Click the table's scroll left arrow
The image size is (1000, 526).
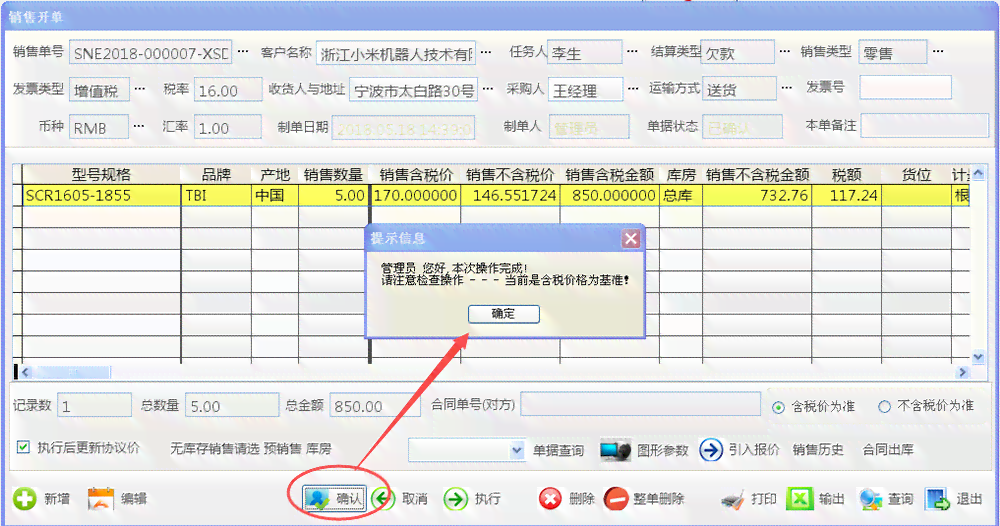tap(26, 372)
